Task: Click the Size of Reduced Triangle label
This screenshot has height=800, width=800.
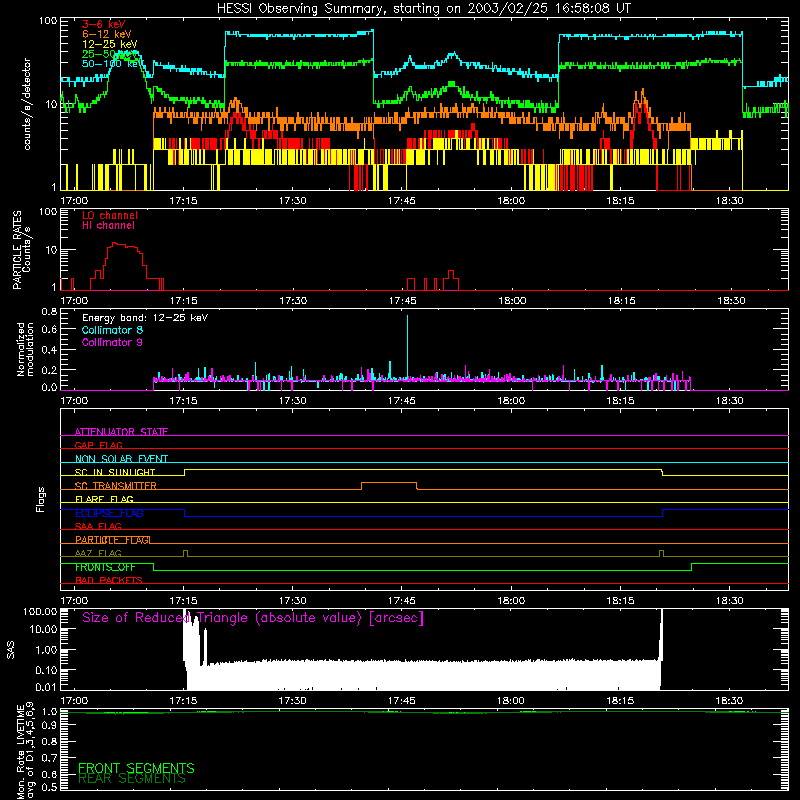Action: click(x=253, y=618)
